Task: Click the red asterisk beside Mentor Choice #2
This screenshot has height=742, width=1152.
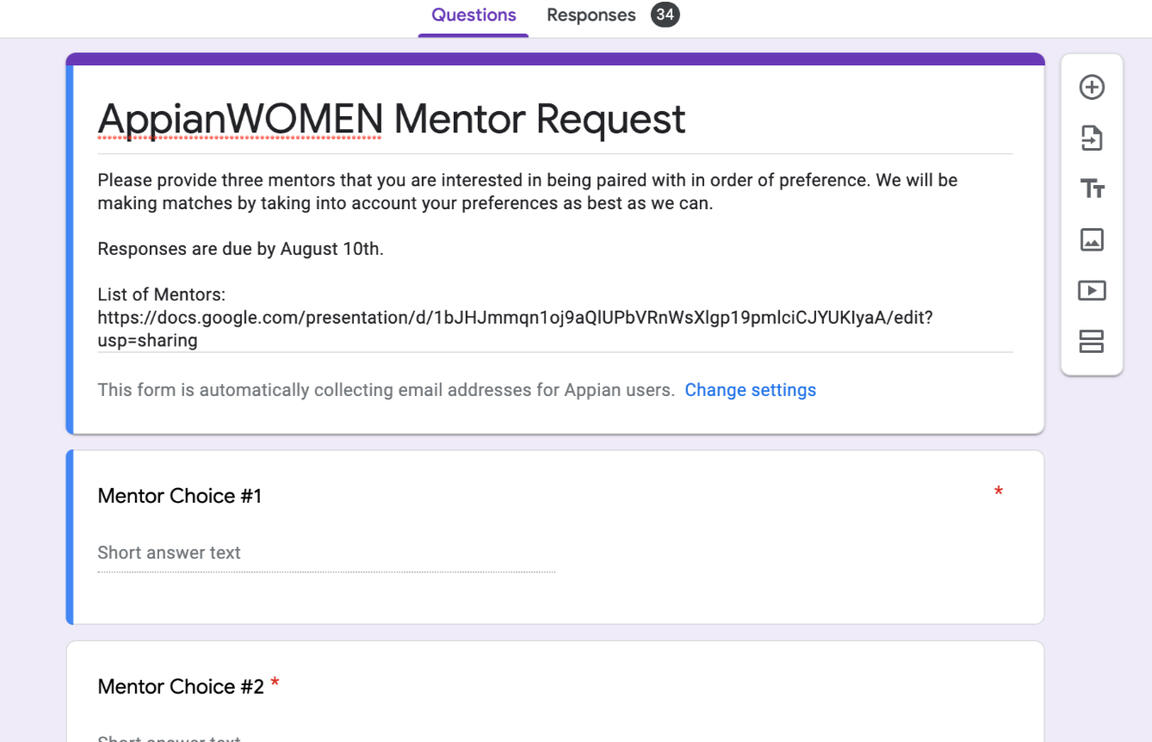Action: (x=275, y=683)
